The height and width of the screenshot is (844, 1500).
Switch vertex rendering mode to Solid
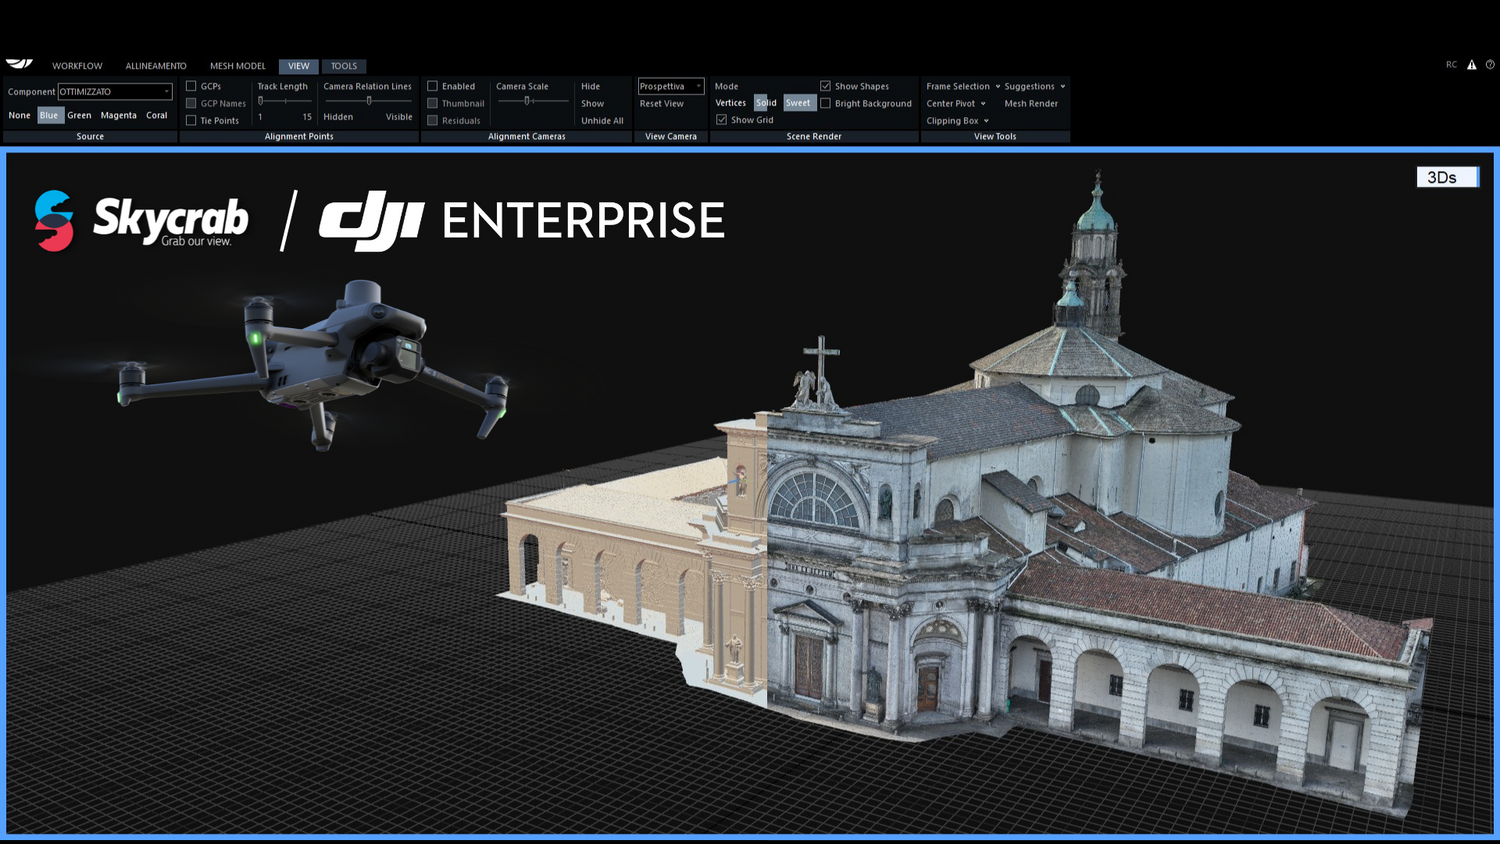click(x=766, y=102)
